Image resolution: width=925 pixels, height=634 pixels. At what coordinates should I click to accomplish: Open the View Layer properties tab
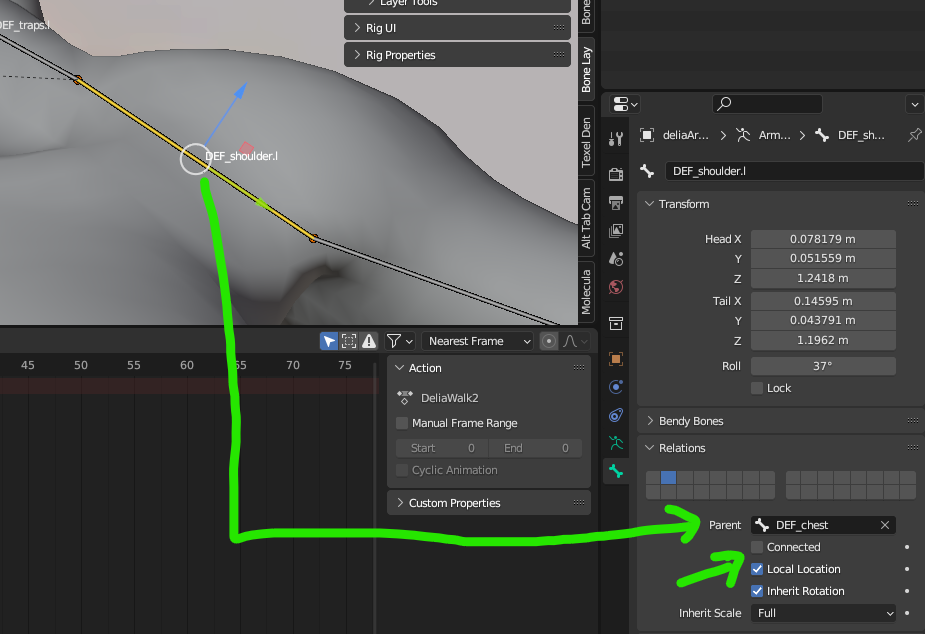[x=616, y=231]
